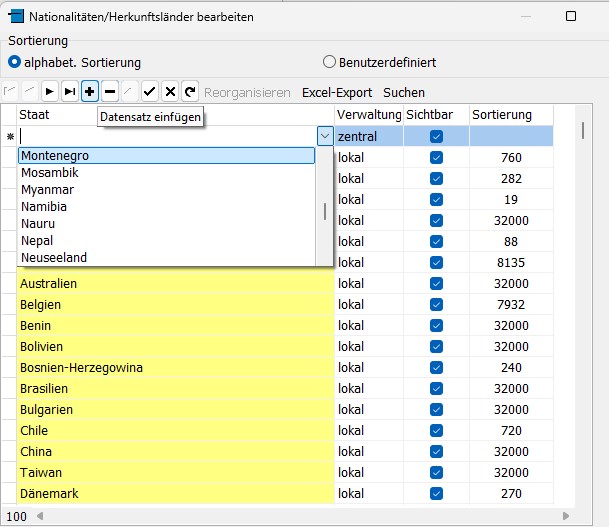Click the window icon in title bar
Screen dimensions: 609x527
pos(16,16)
